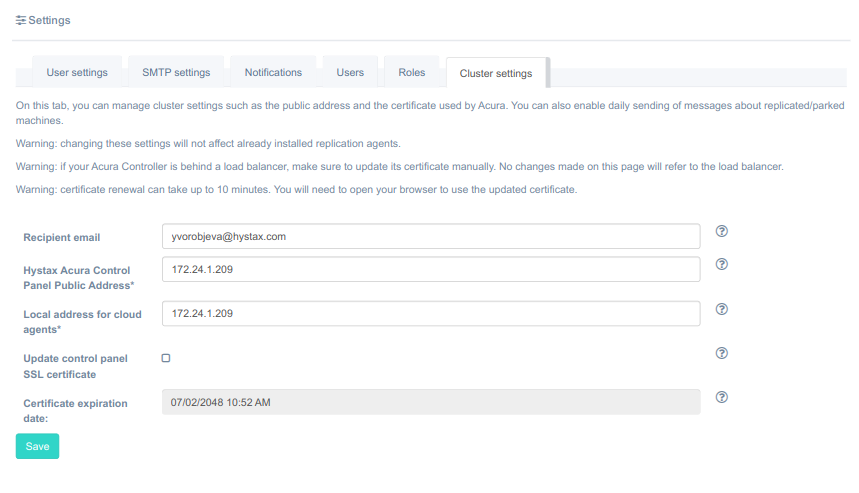
Task: Switch to the User settings tab
Action: click(x=77, y=73)
